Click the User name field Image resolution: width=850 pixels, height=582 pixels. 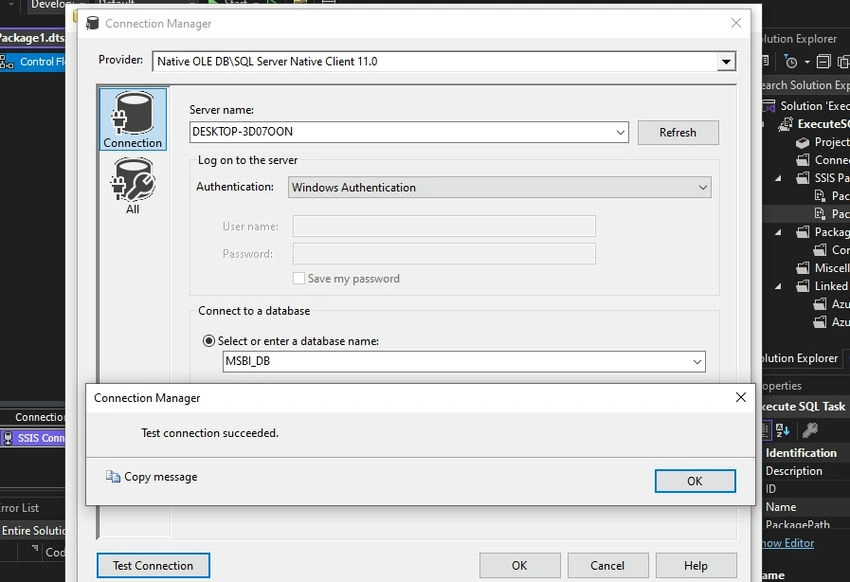(444, 226)
